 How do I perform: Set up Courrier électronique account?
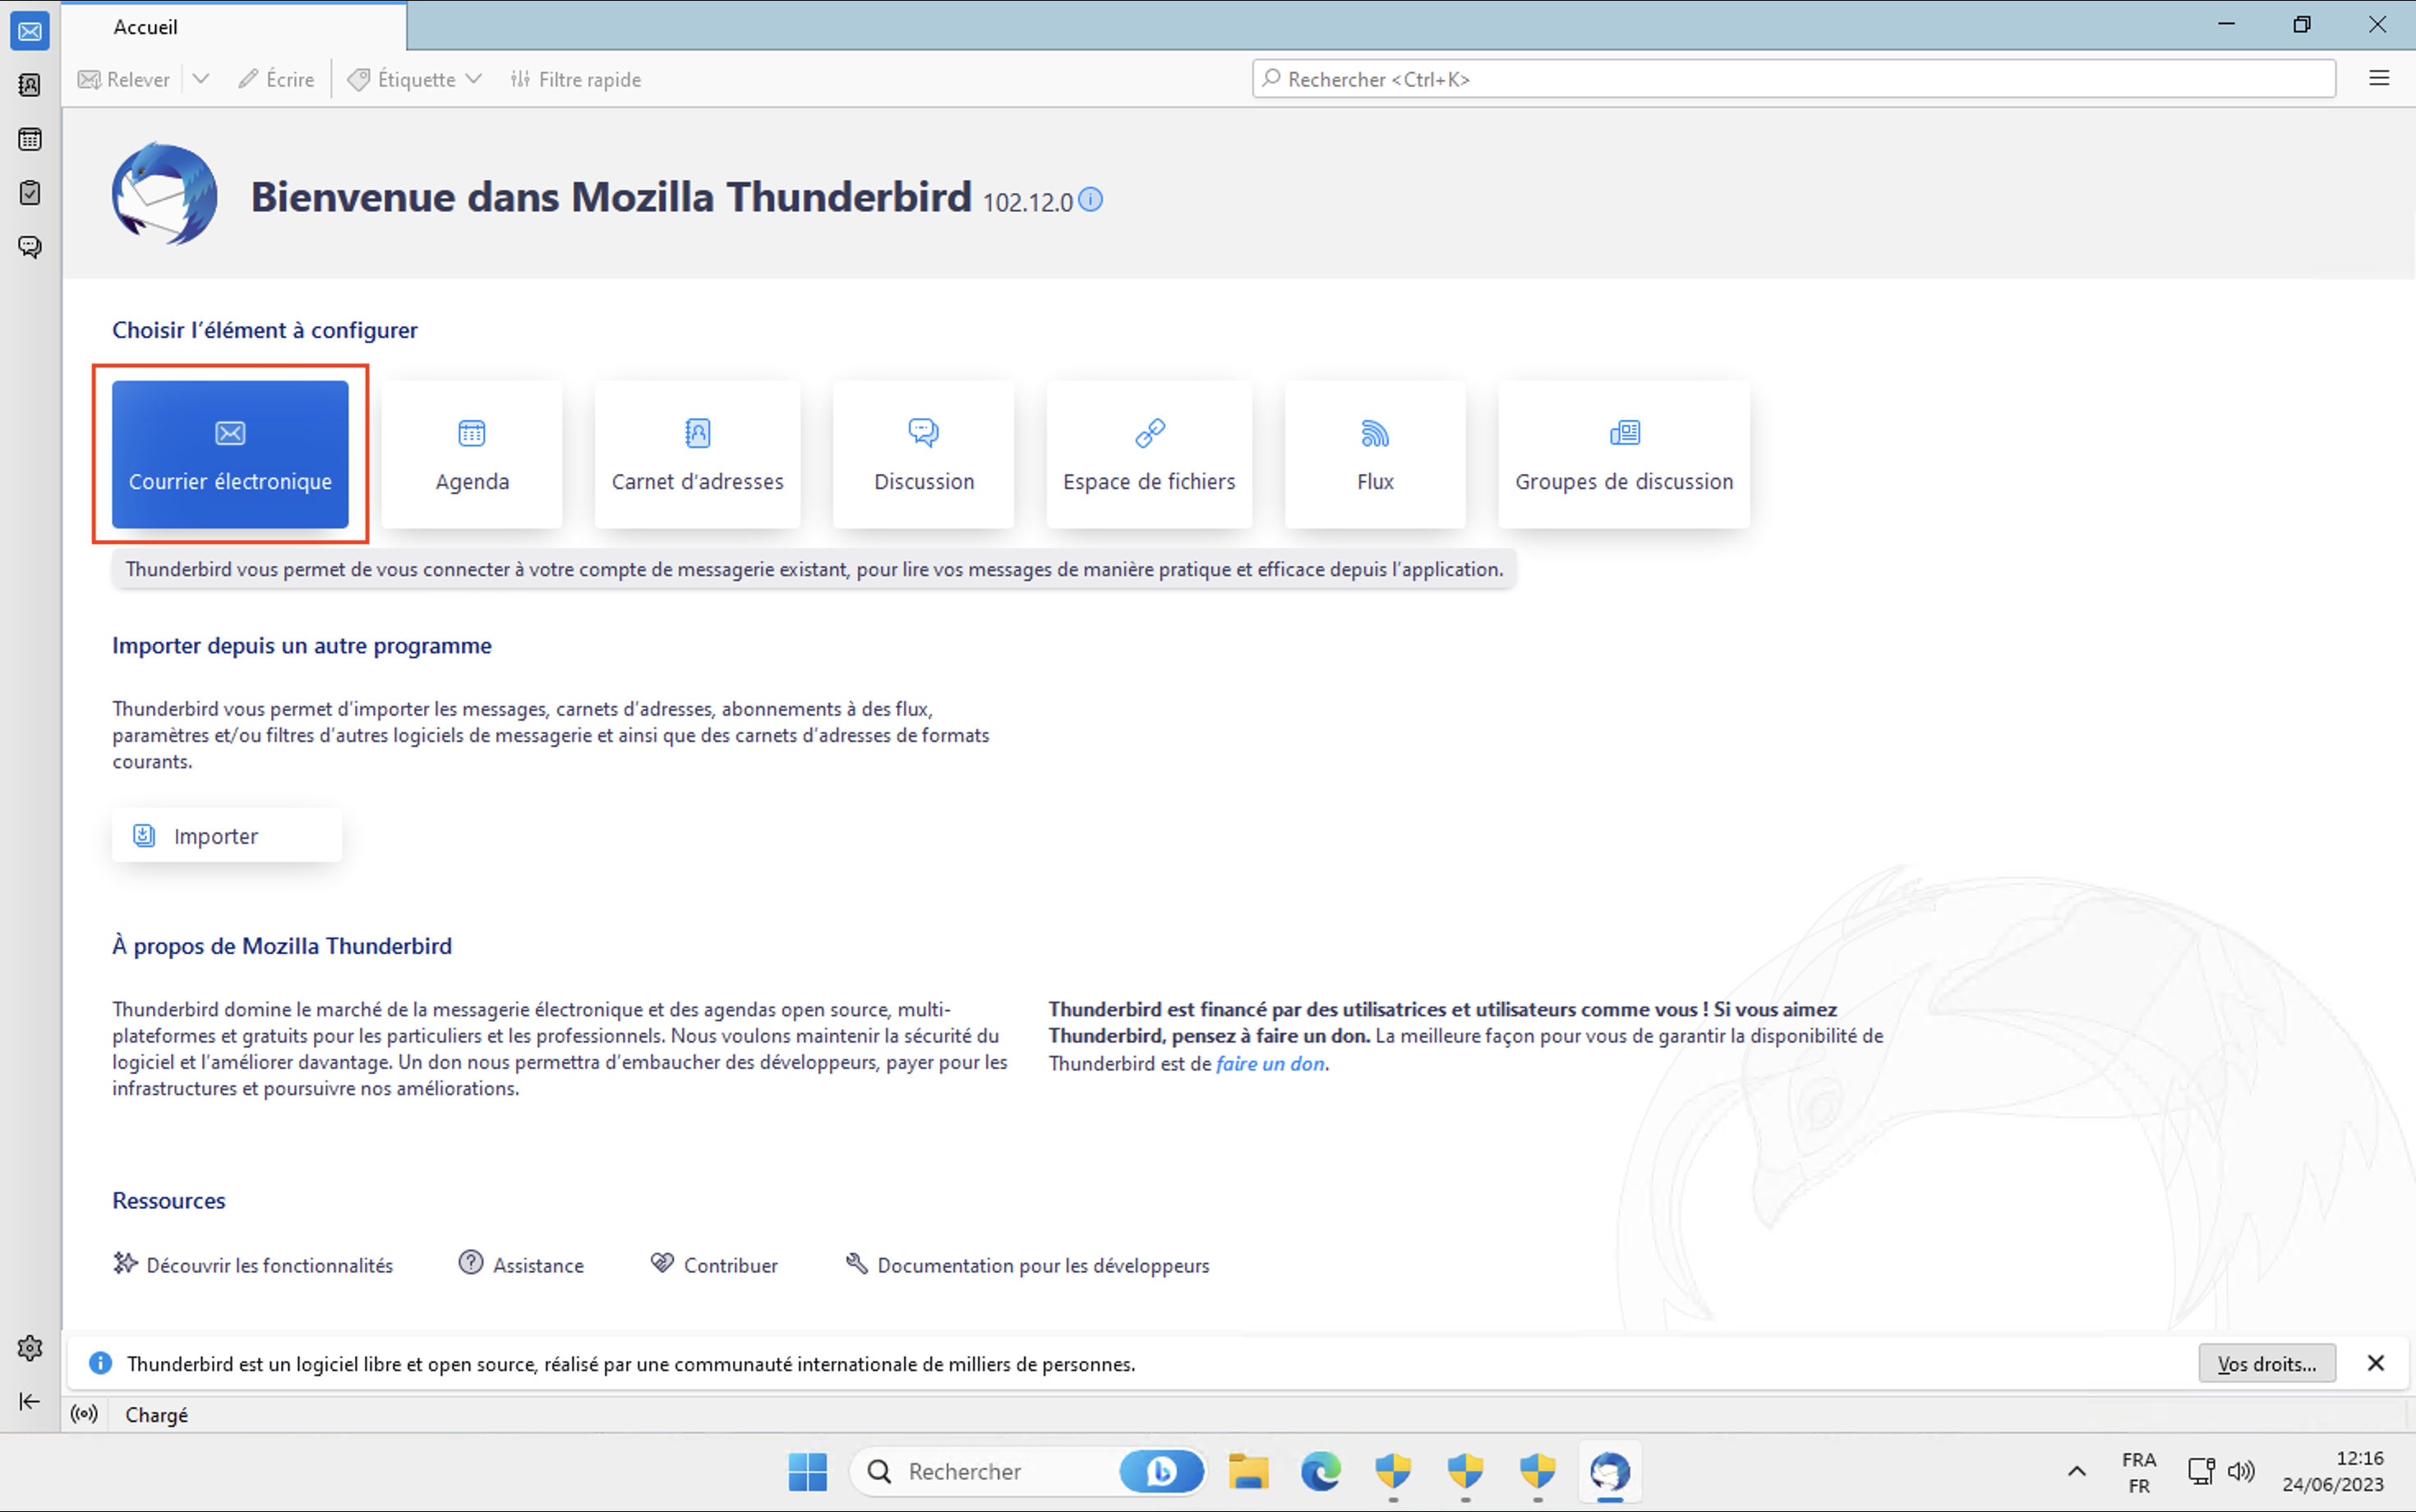point(230,454)
